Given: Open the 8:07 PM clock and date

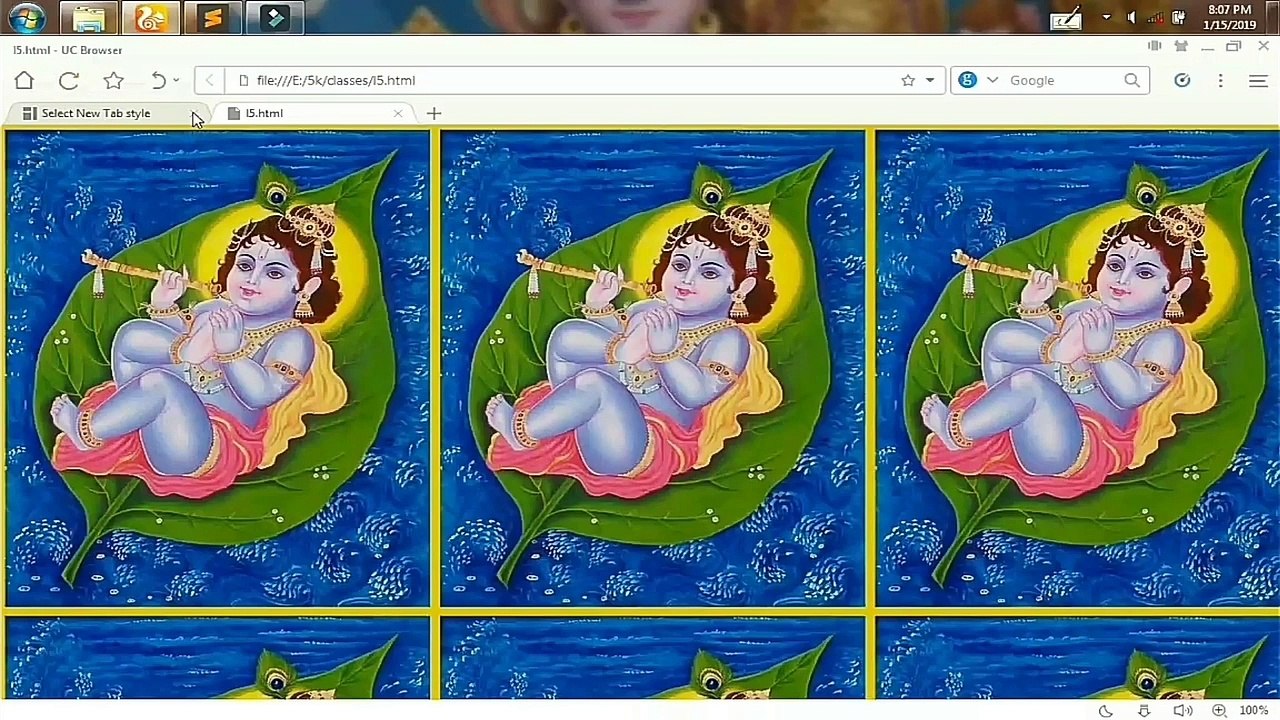Looking at the screenshot, I should click(1230, 17).
